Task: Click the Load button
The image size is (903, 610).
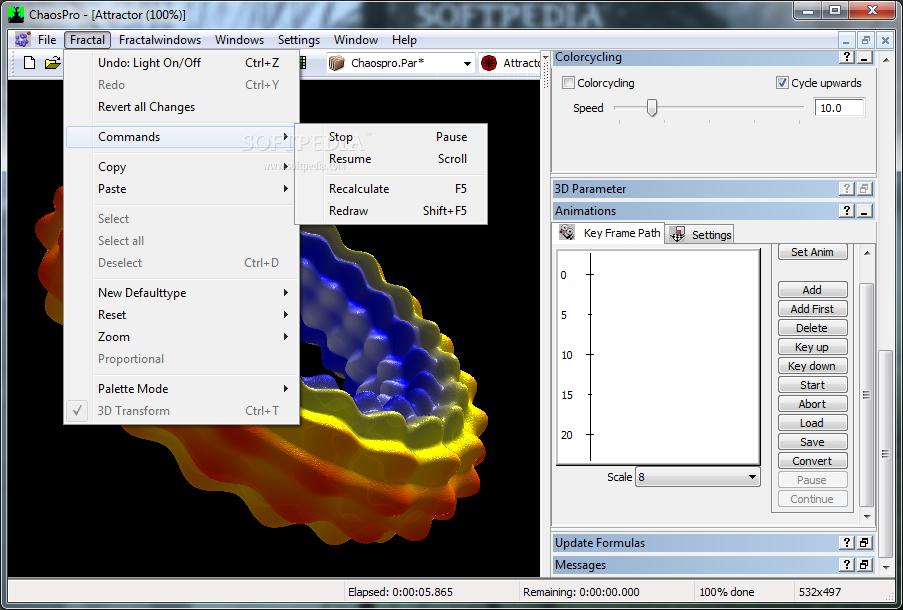Action: click(x=812, y=423)
